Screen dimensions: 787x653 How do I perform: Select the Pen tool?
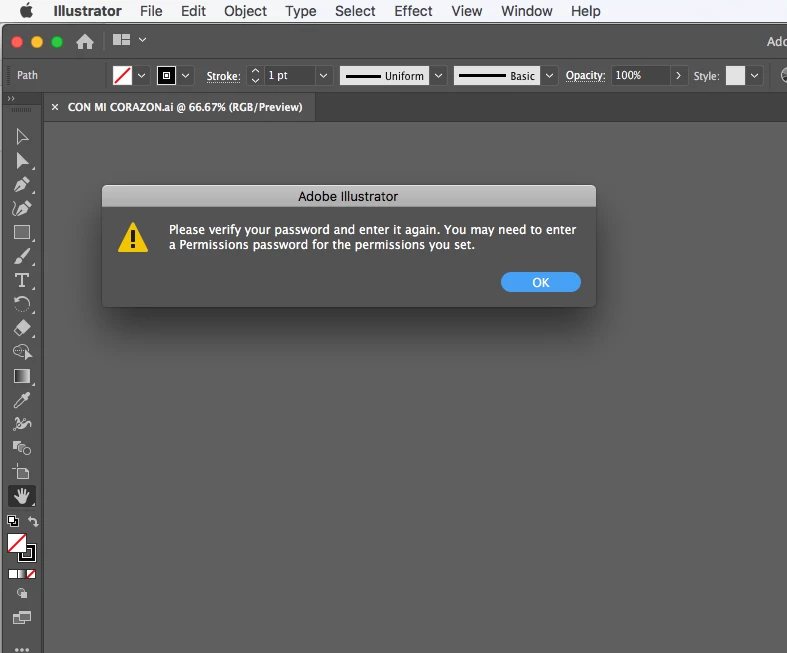point(22,184)
